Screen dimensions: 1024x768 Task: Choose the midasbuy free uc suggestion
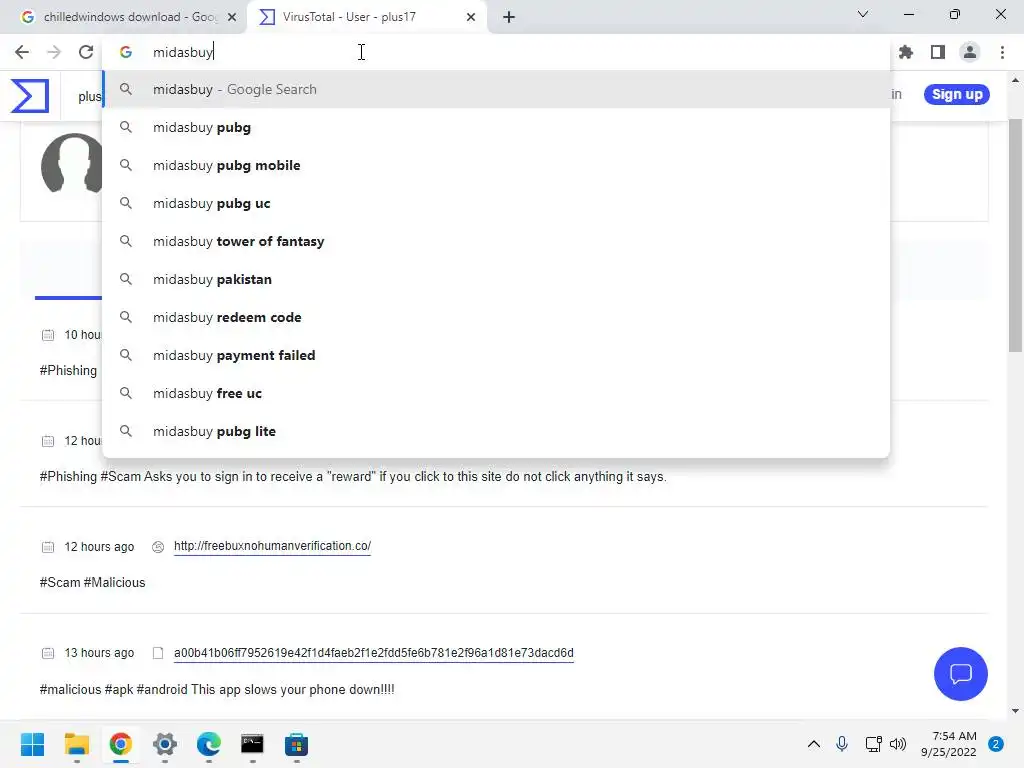(x=496, y=393)
